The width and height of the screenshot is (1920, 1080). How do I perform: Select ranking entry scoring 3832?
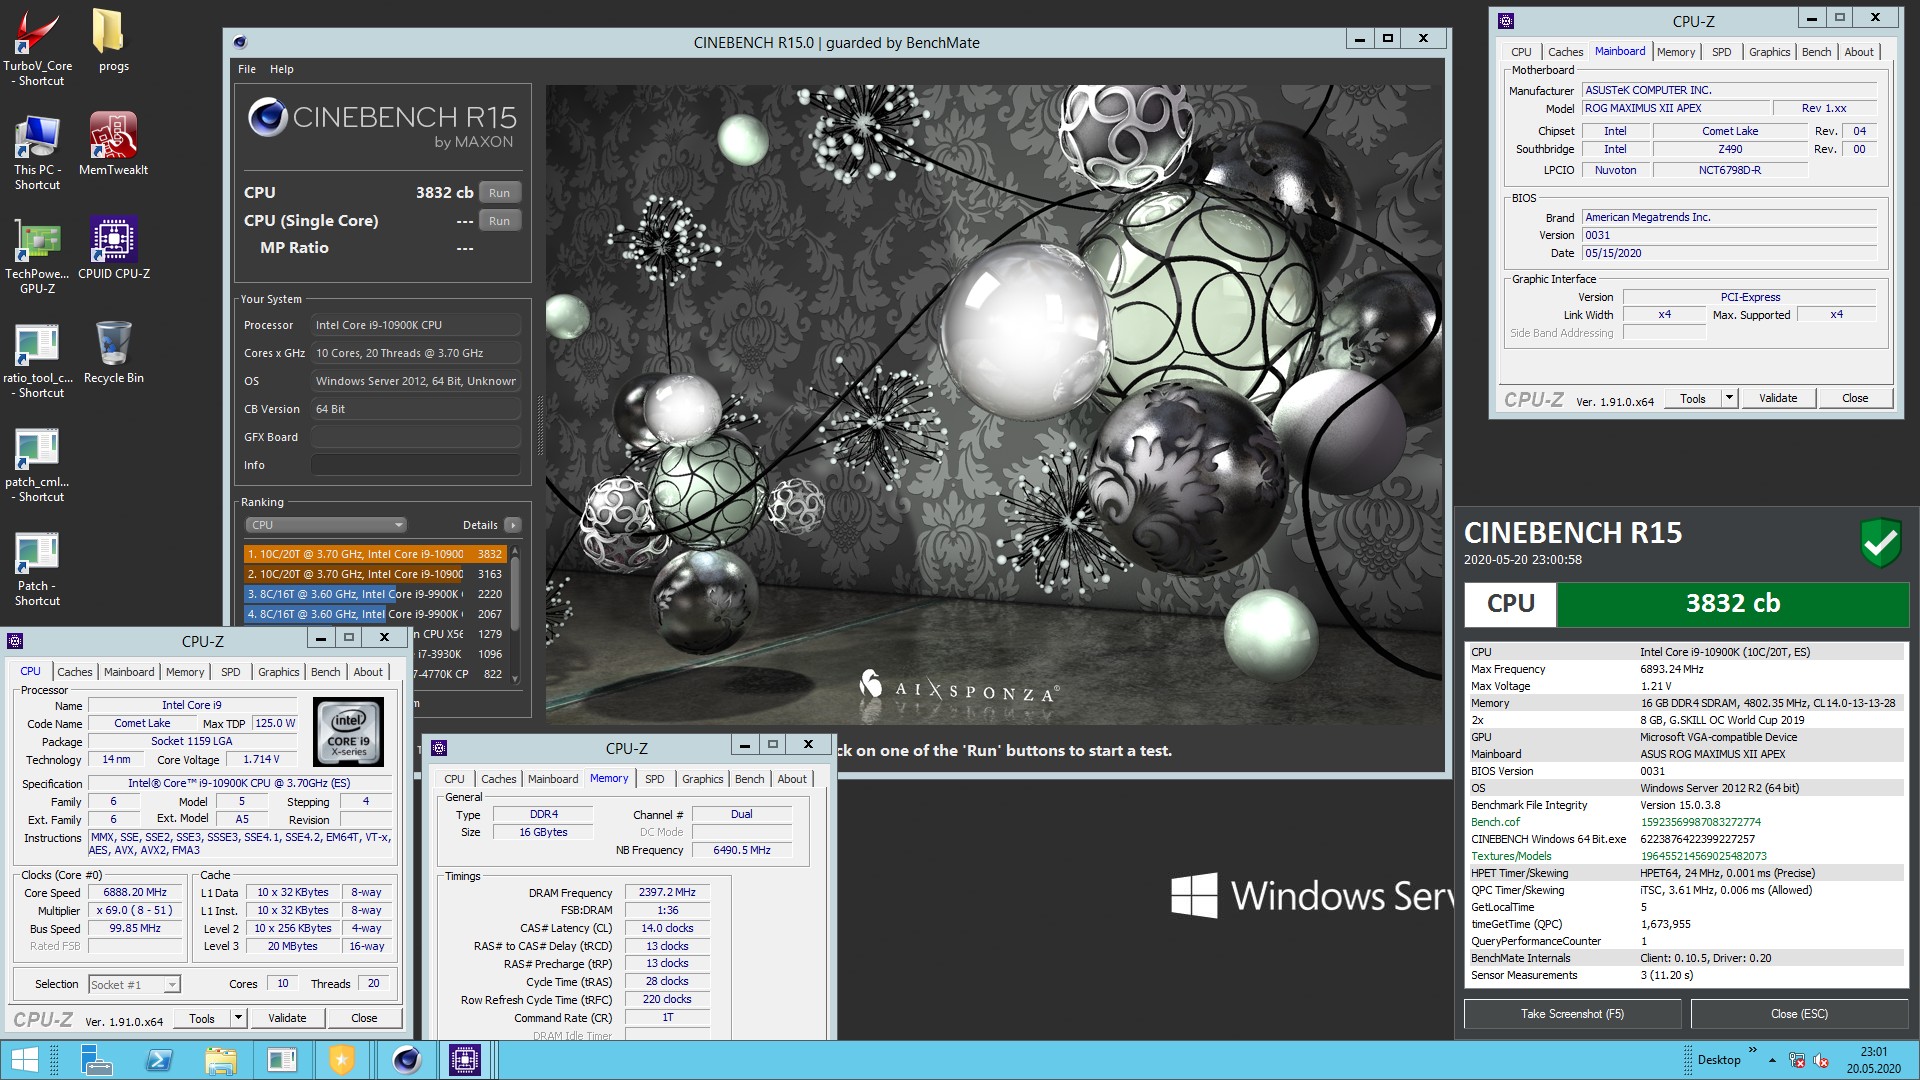click(375, 554)
